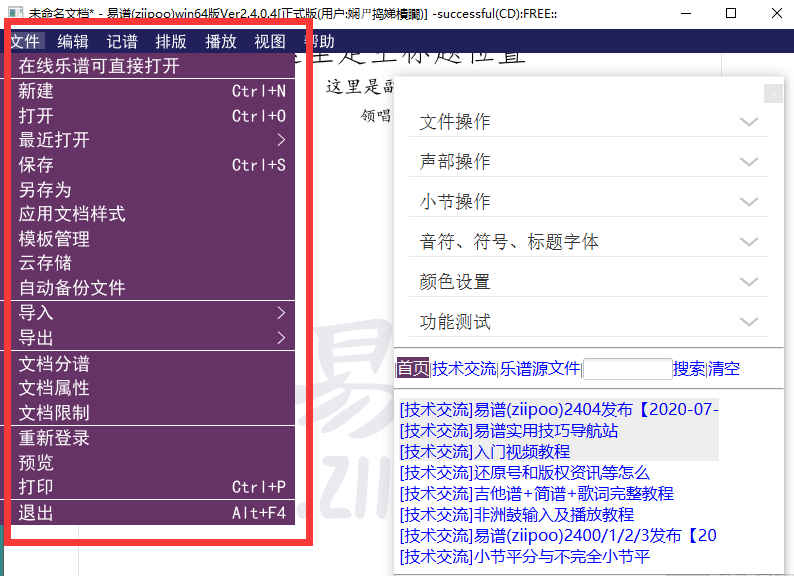Select 自动备份文件 menu item
Viewport: 794px width, 576px height.
click(153, 288)
